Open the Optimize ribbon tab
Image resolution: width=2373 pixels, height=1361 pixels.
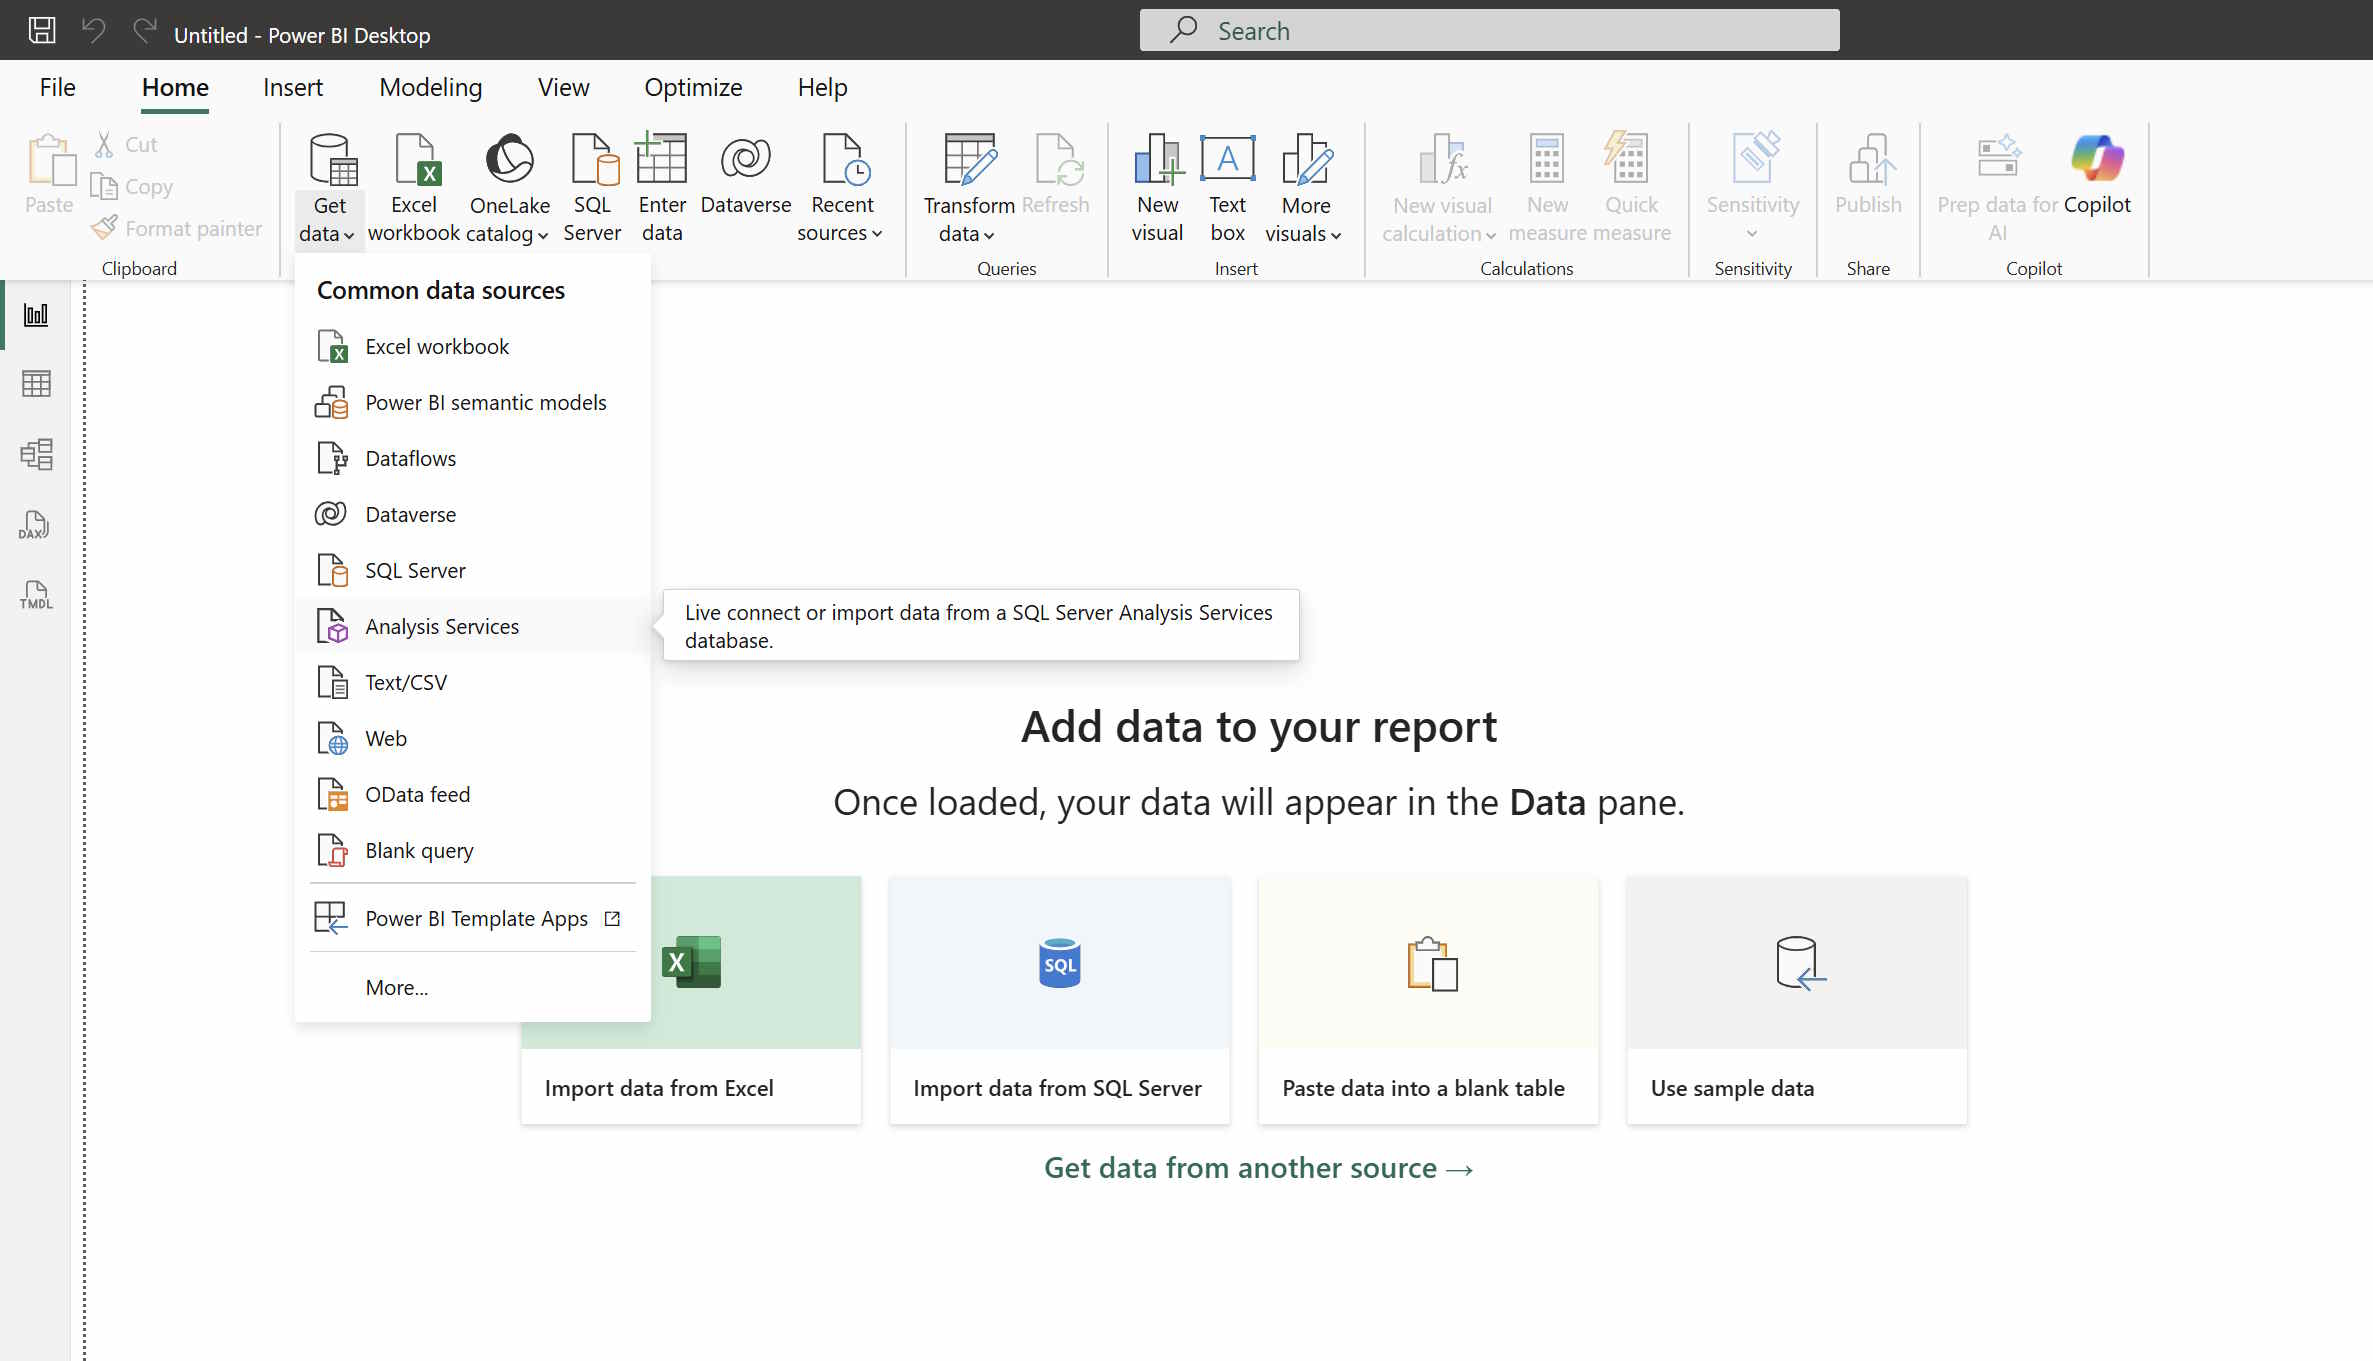pos(693,88)
